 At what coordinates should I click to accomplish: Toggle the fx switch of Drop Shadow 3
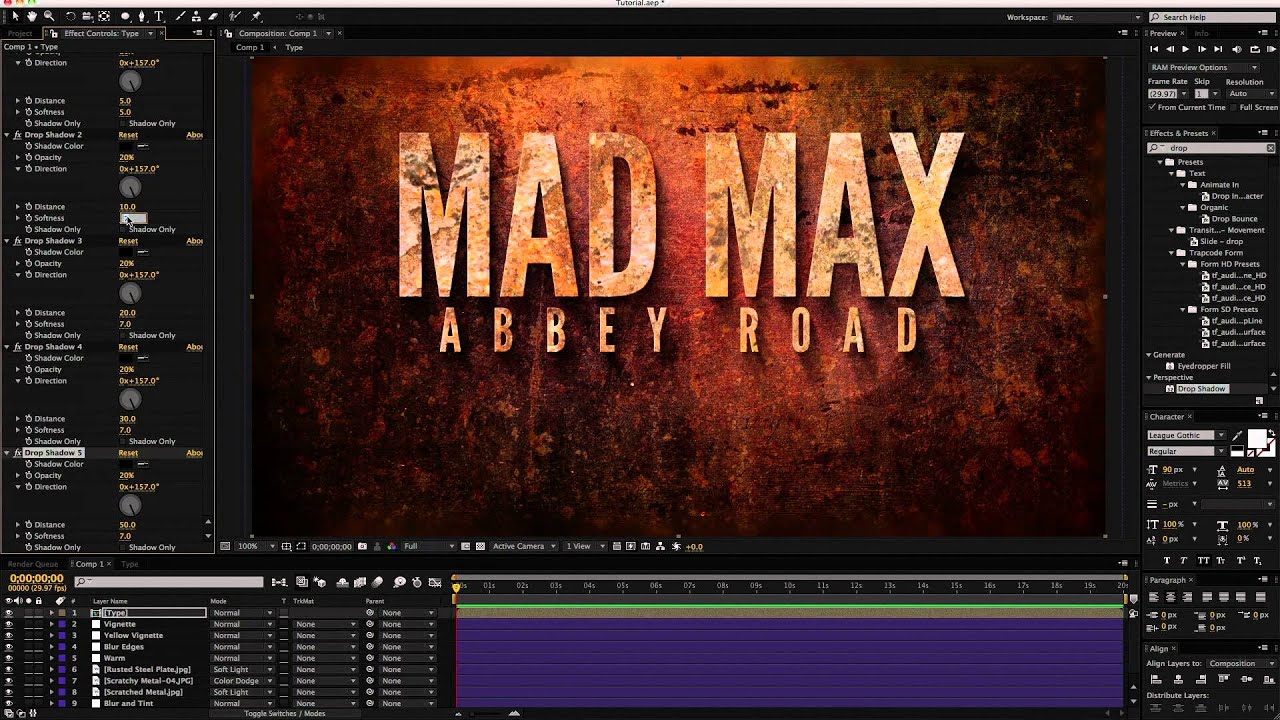tap(17, 241)
